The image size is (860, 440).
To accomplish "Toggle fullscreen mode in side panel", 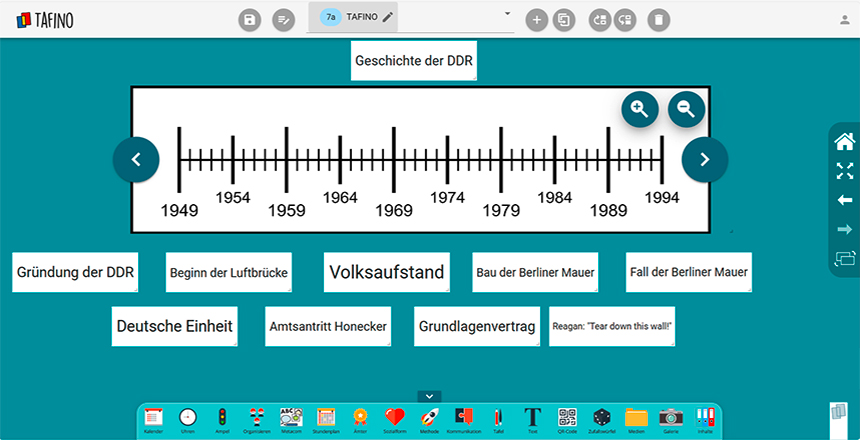I will click(844, 171).
